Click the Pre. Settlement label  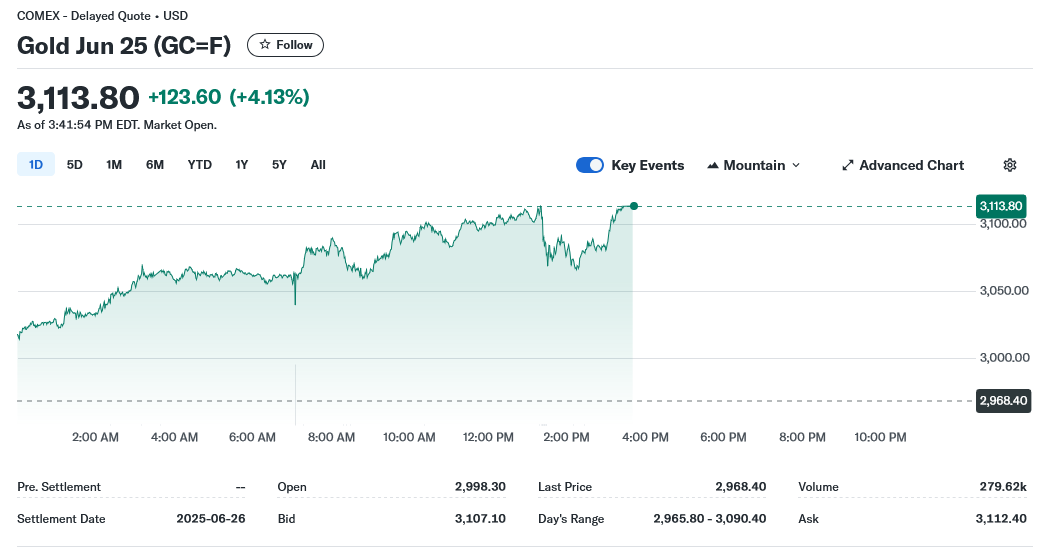tap(59, 487)
